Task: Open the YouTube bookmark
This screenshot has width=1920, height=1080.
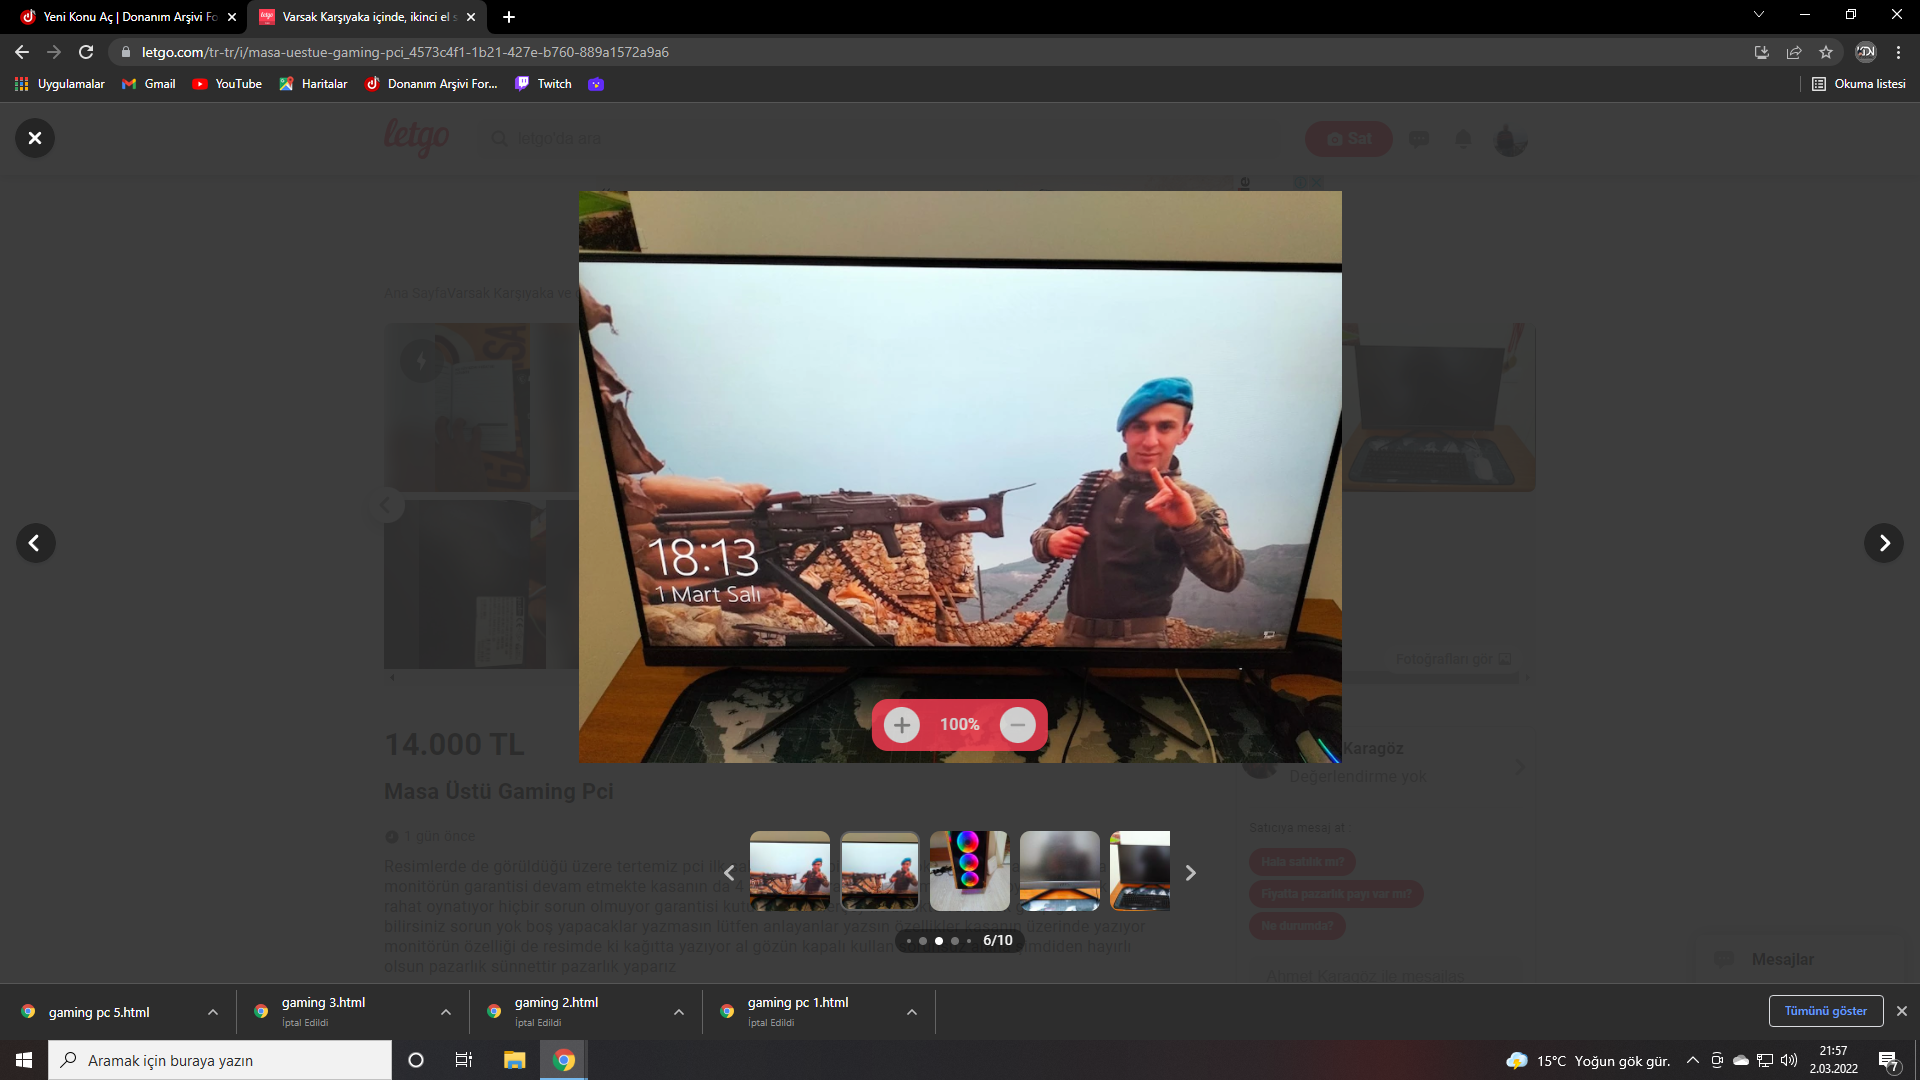Action: coord(227,84)
